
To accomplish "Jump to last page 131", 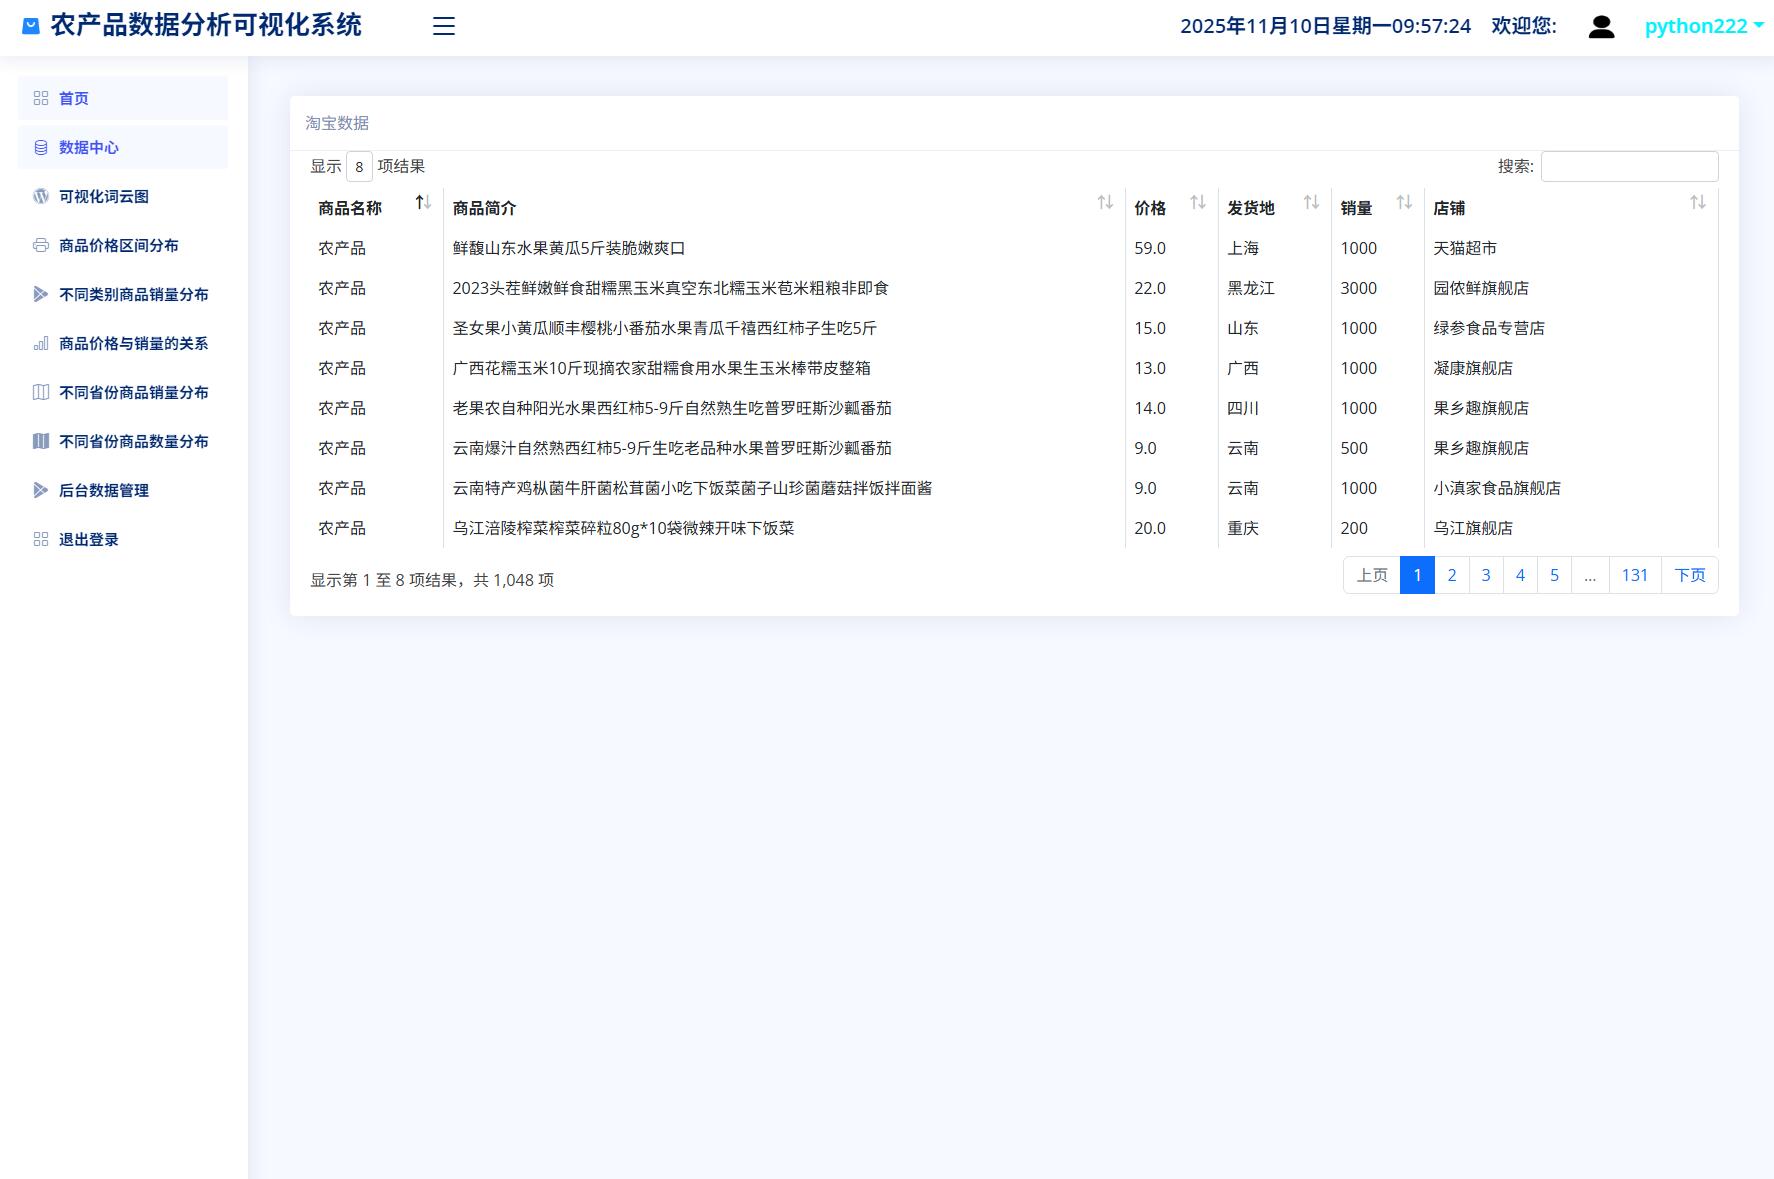I will pyautogui.click(x=1635, y=575).
